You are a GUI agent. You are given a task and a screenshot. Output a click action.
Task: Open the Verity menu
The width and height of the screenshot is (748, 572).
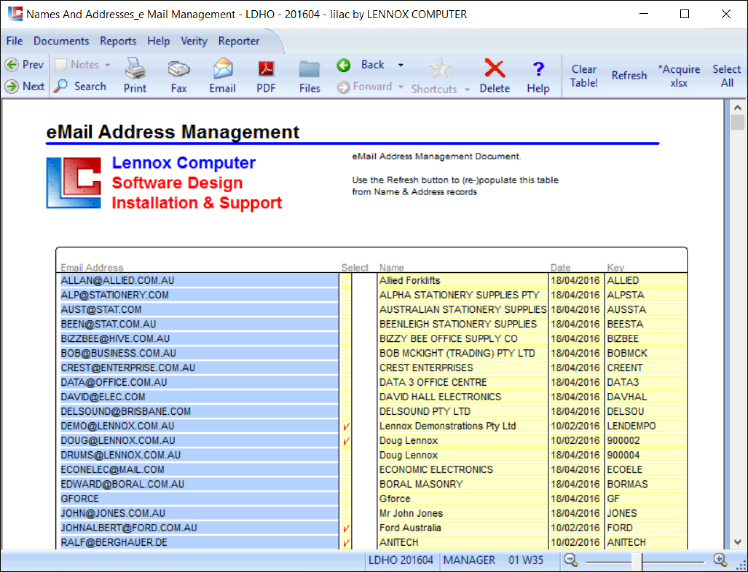194,41
